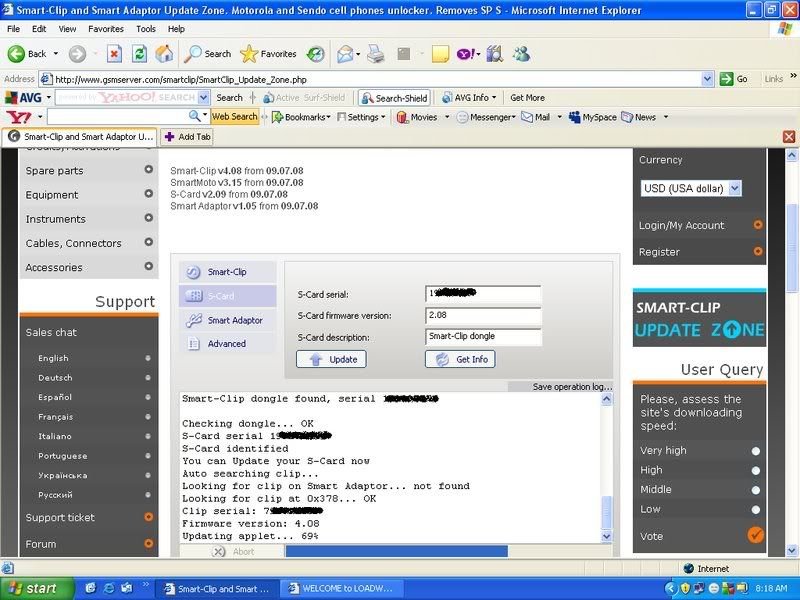Screen dimensions: 800x600
Task: Click the Add Tab button
Action: point(187,137)
